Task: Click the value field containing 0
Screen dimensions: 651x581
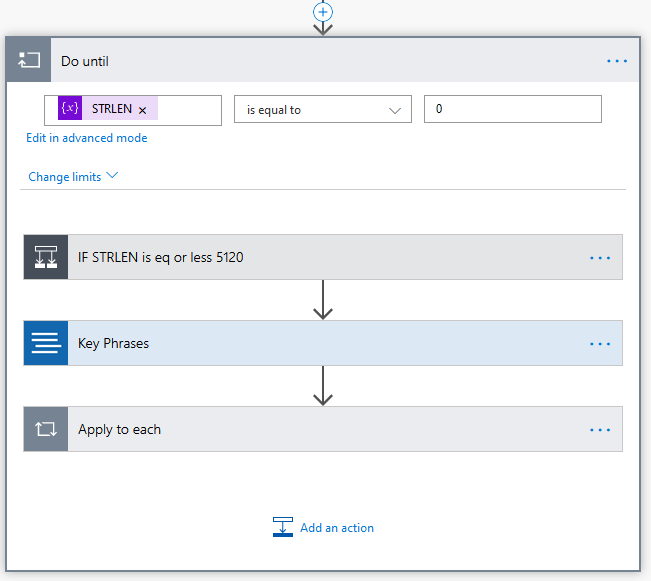Action: (512, 109)
